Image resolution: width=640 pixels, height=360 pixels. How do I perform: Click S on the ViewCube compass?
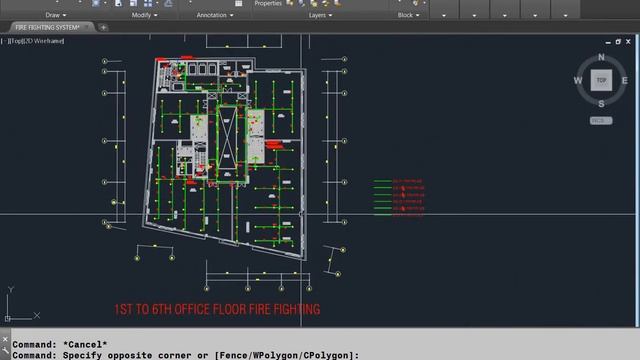tap(601, 104)
